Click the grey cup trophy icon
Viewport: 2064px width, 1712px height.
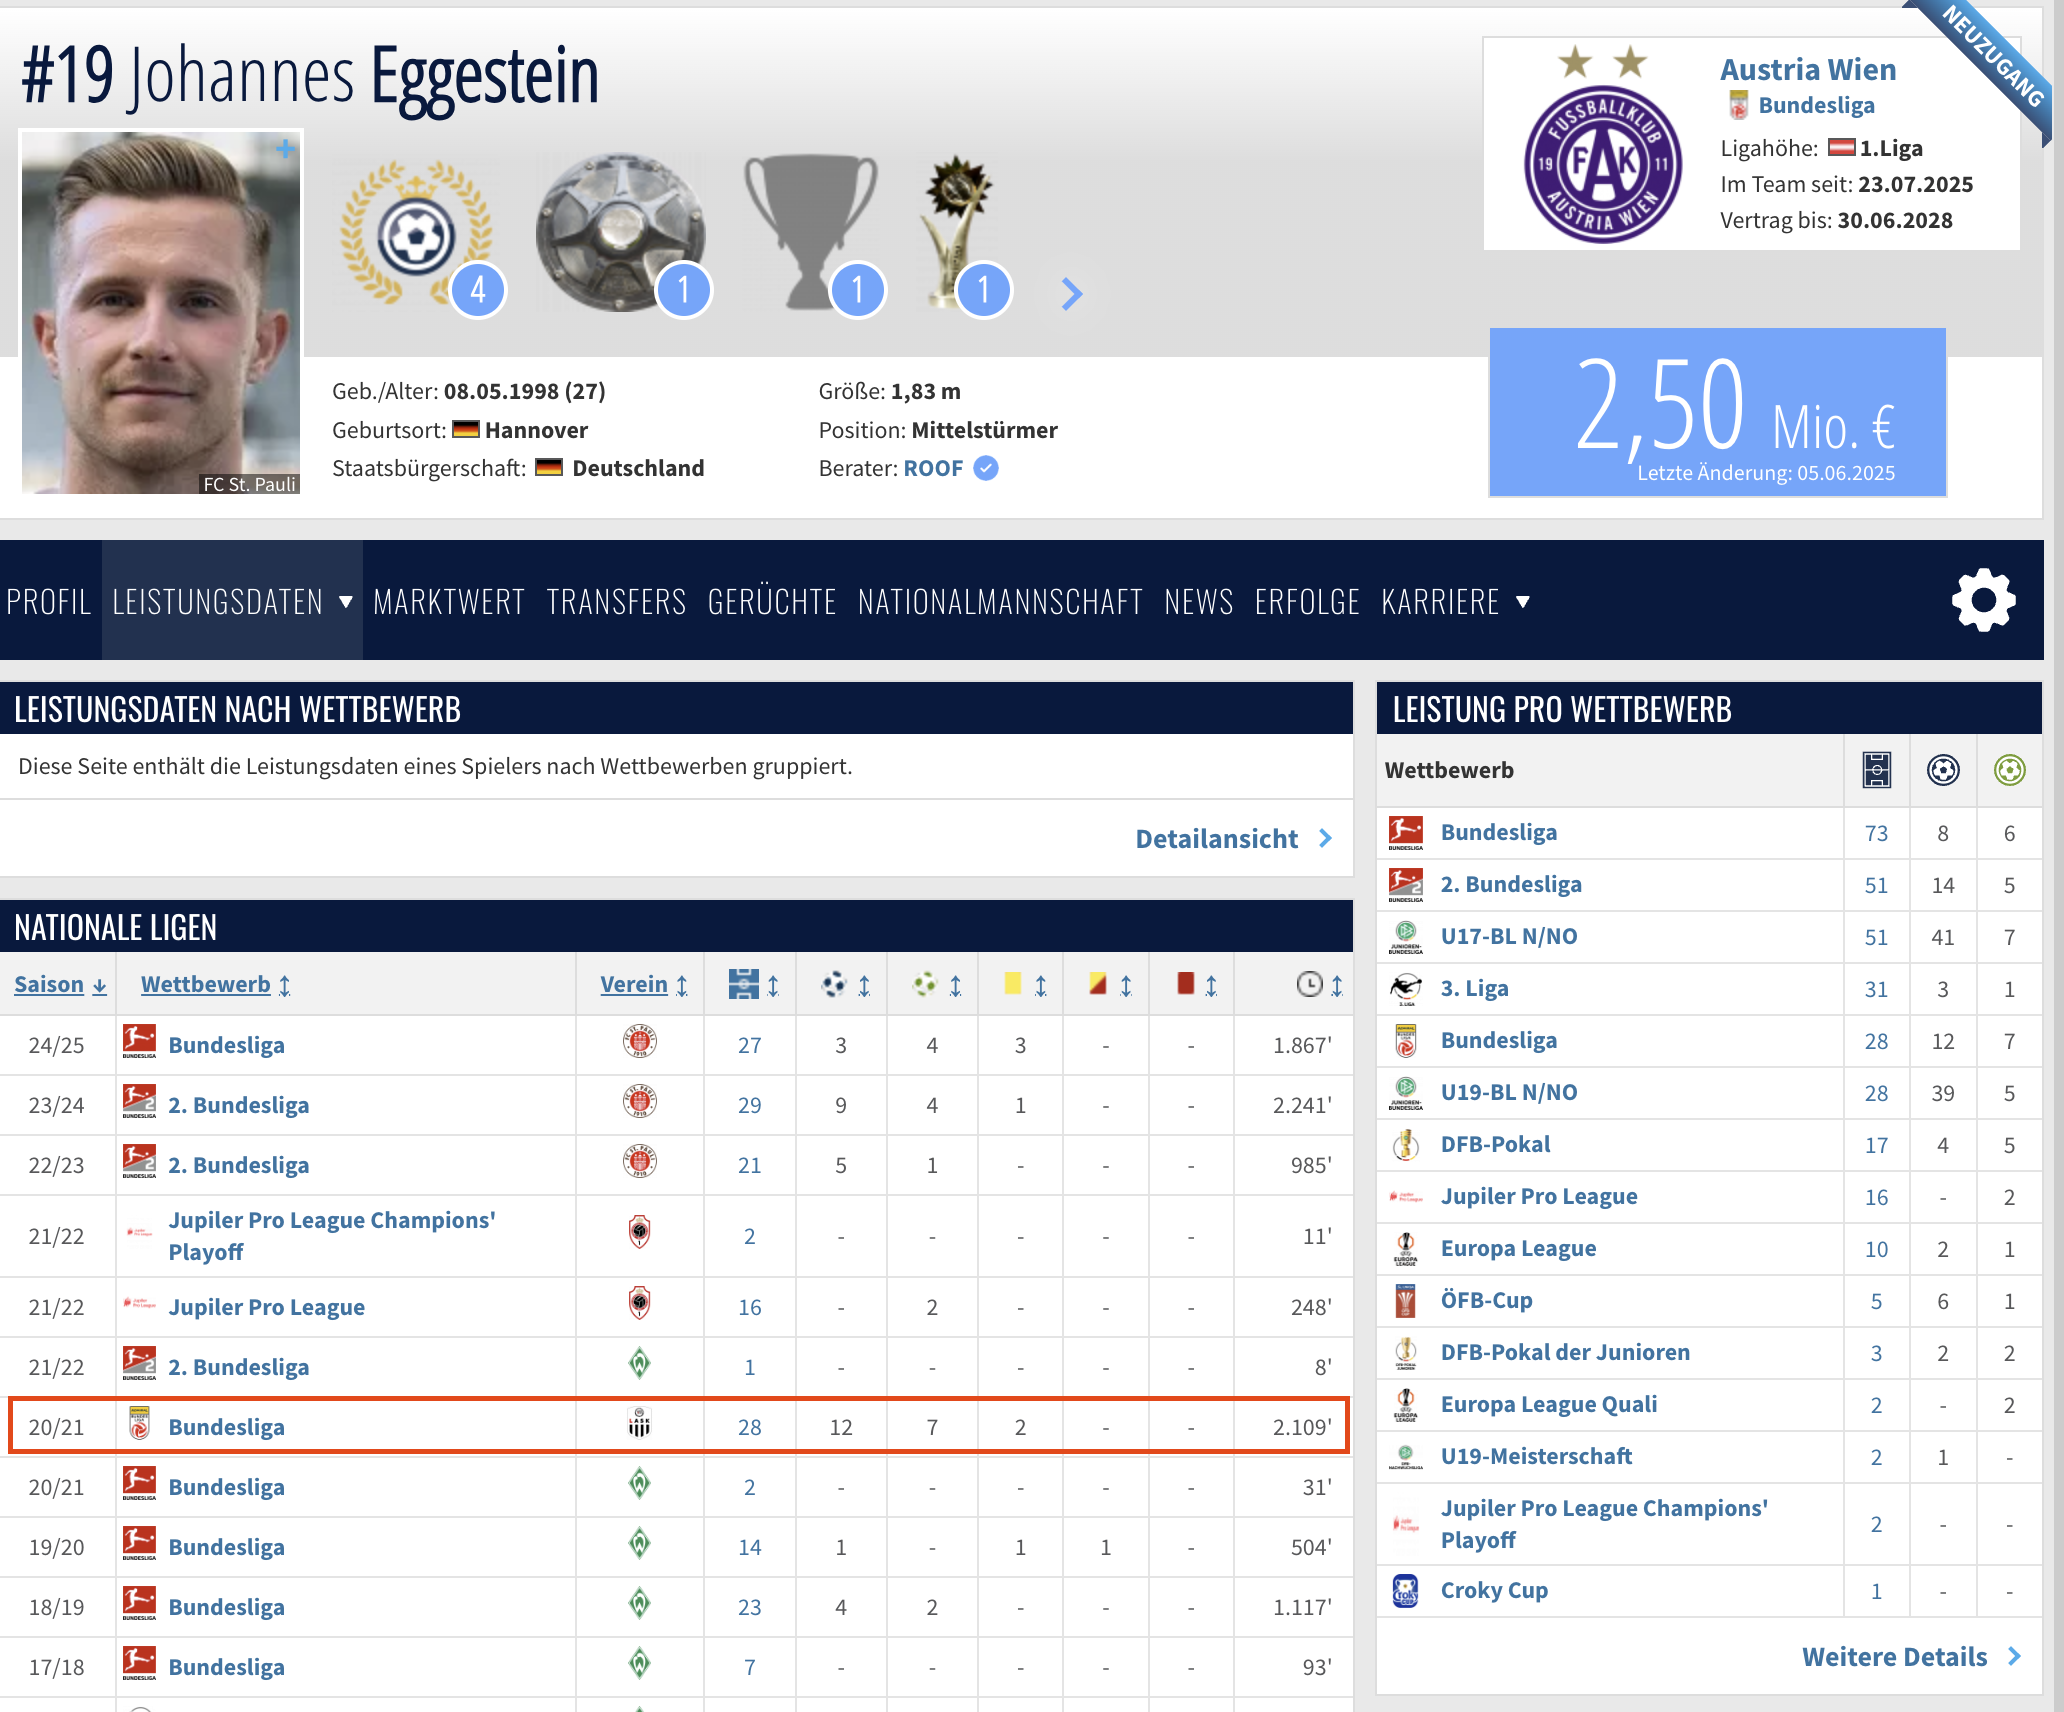[x=812, y=234]
